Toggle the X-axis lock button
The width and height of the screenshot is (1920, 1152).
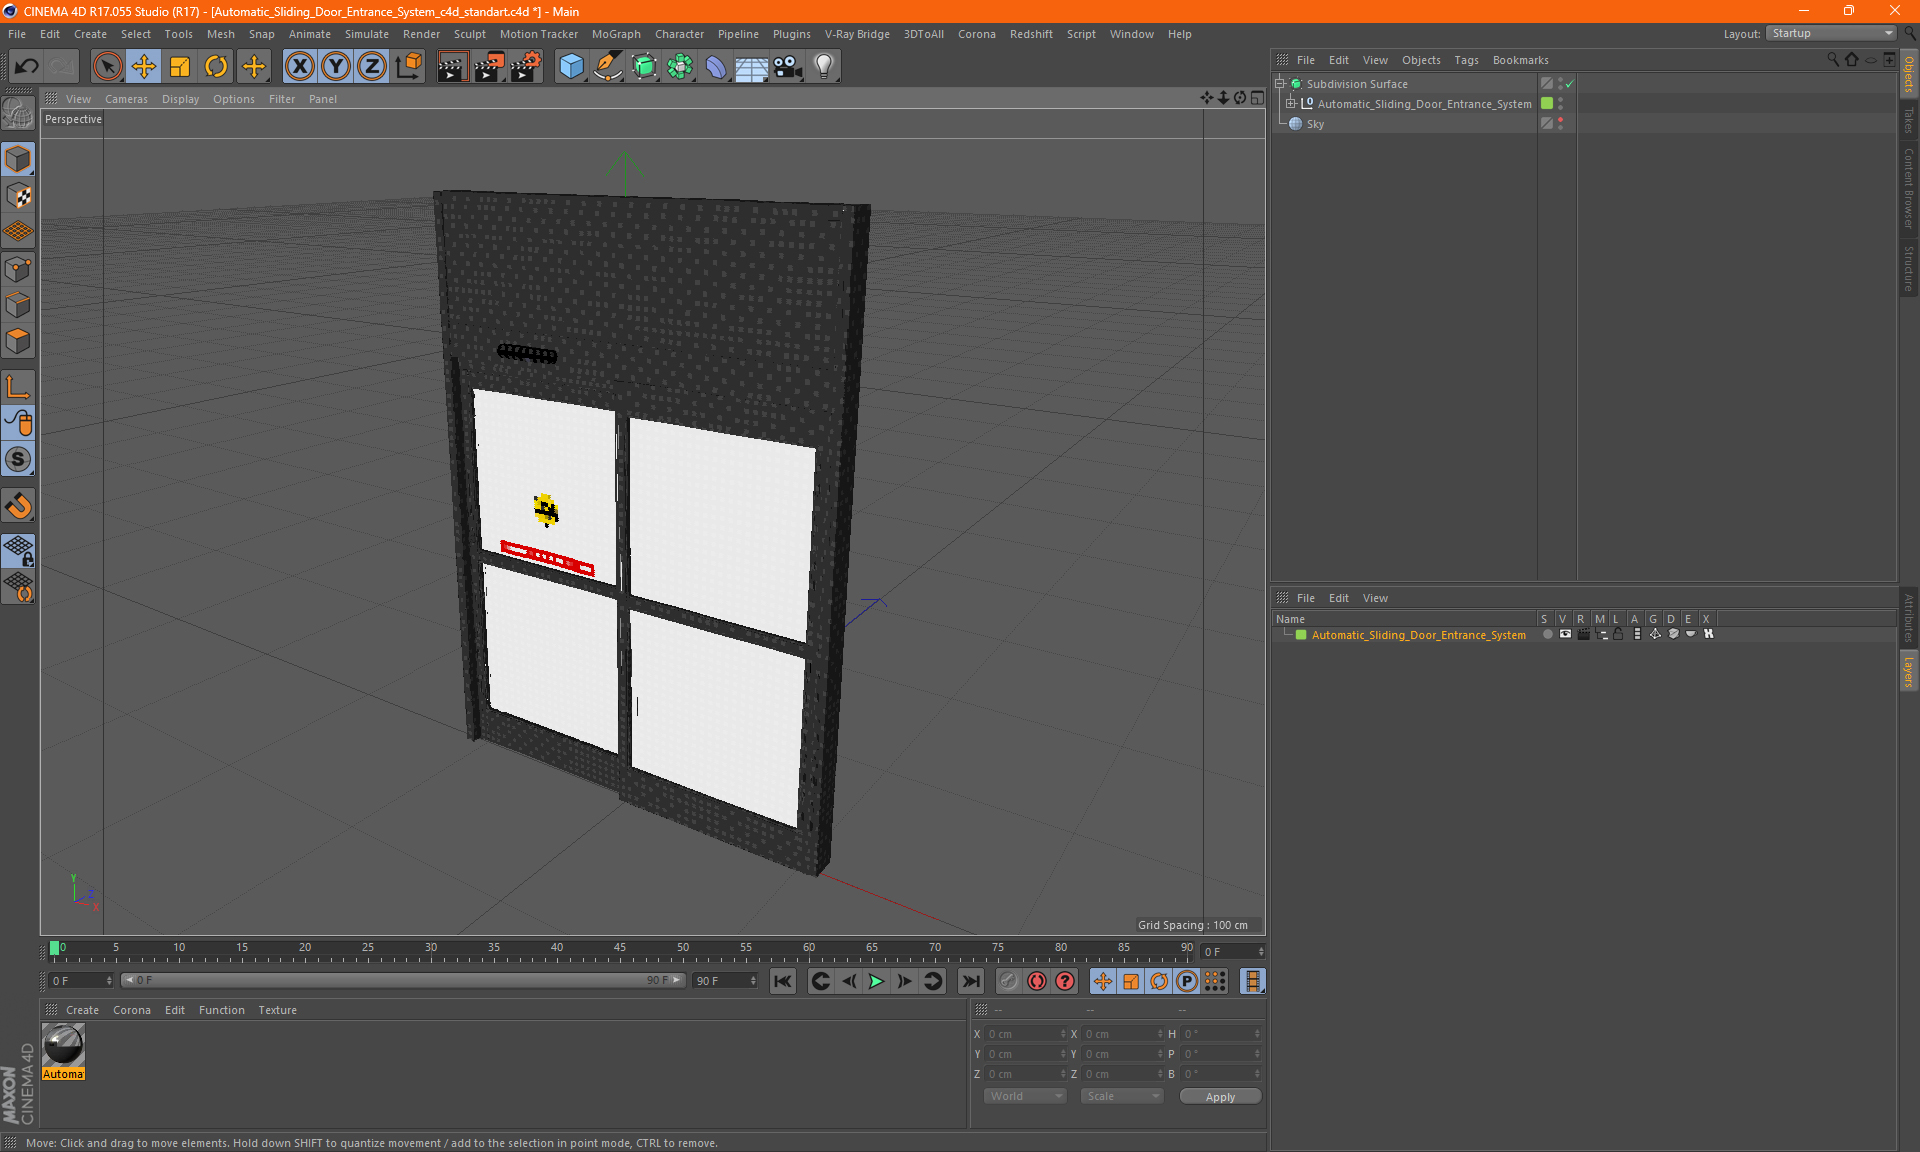tap(299, 67)
